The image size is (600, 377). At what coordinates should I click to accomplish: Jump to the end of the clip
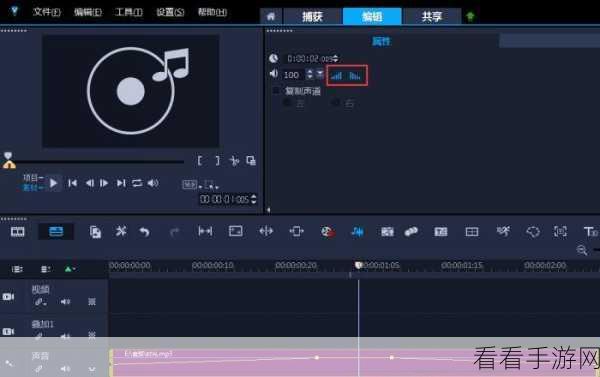121,183
